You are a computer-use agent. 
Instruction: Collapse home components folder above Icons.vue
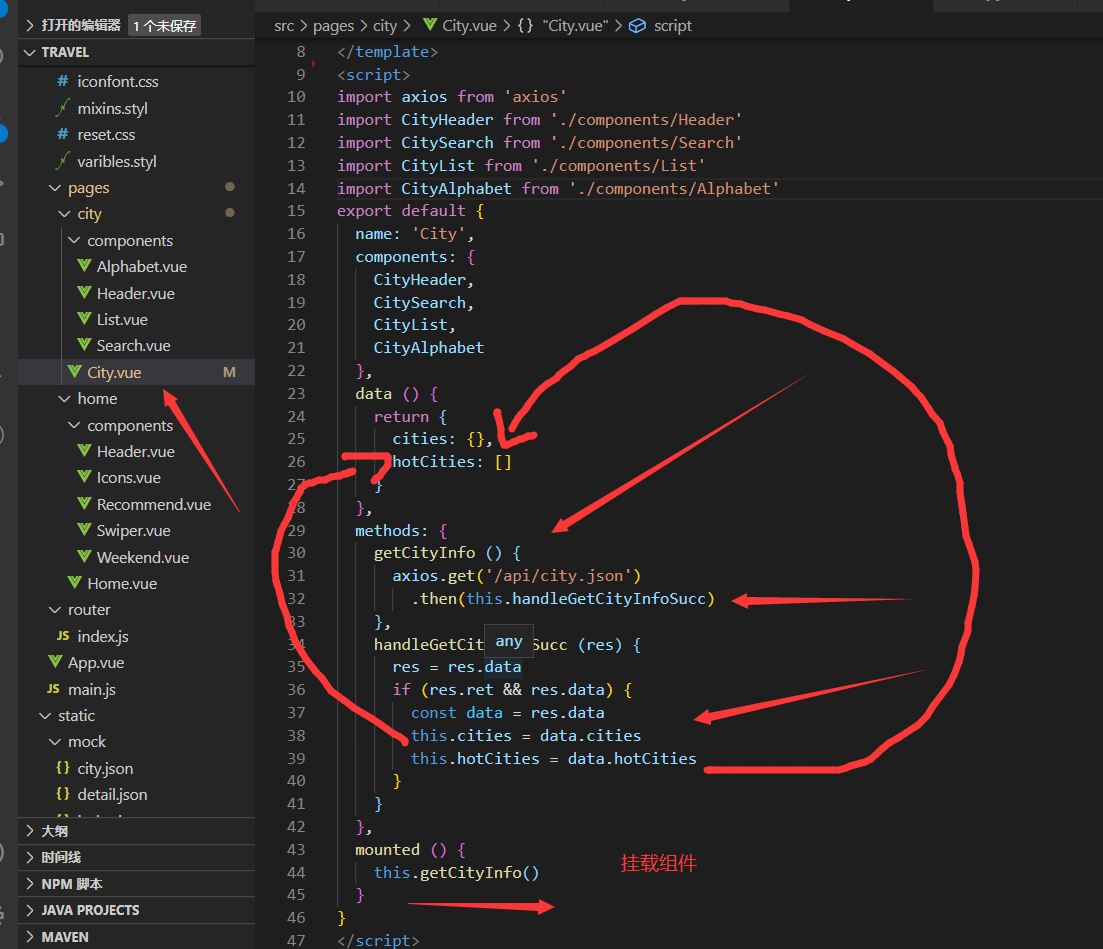(x=130, y=426)
